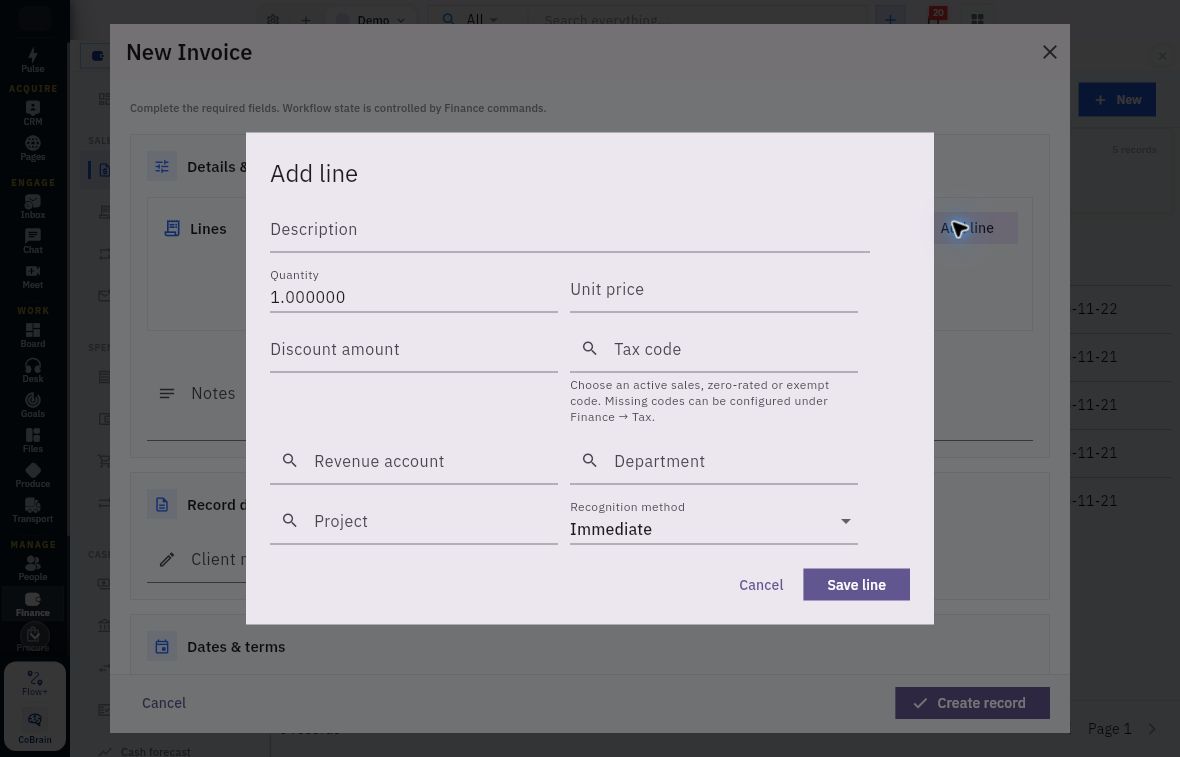Viewport: 1180px width, 757px height.
Task: Open Pulse in the sidebar
Action: (32, 60)
